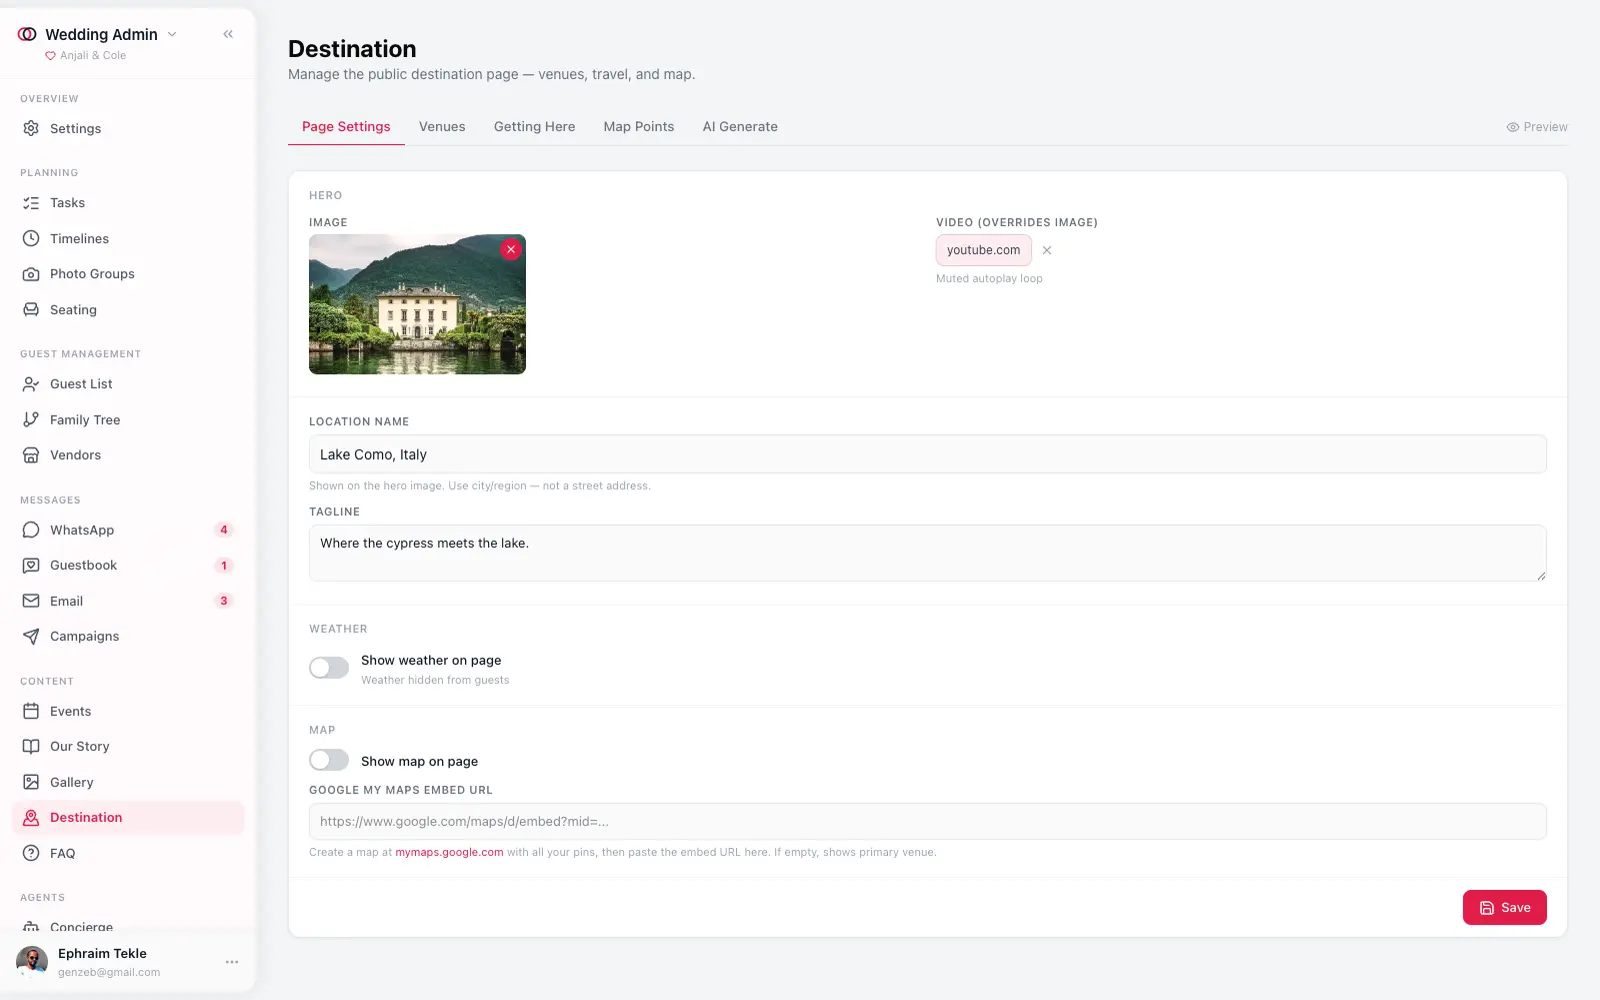This screenshot has width=1600, height=1000.
Task: Clear the youtube.com video link
Action: tap(1047, 250)
